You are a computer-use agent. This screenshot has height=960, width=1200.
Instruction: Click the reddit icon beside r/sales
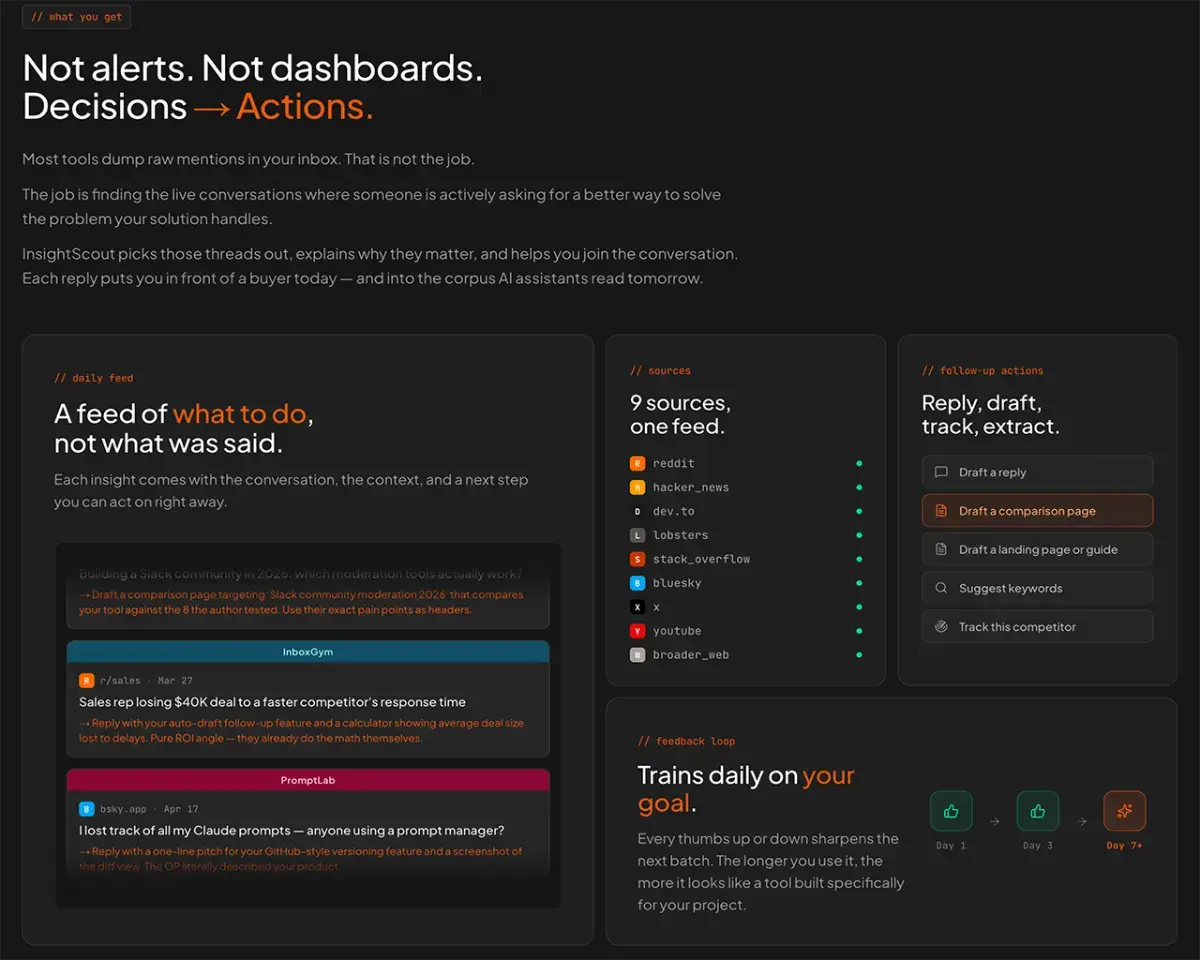click(86, 680)
